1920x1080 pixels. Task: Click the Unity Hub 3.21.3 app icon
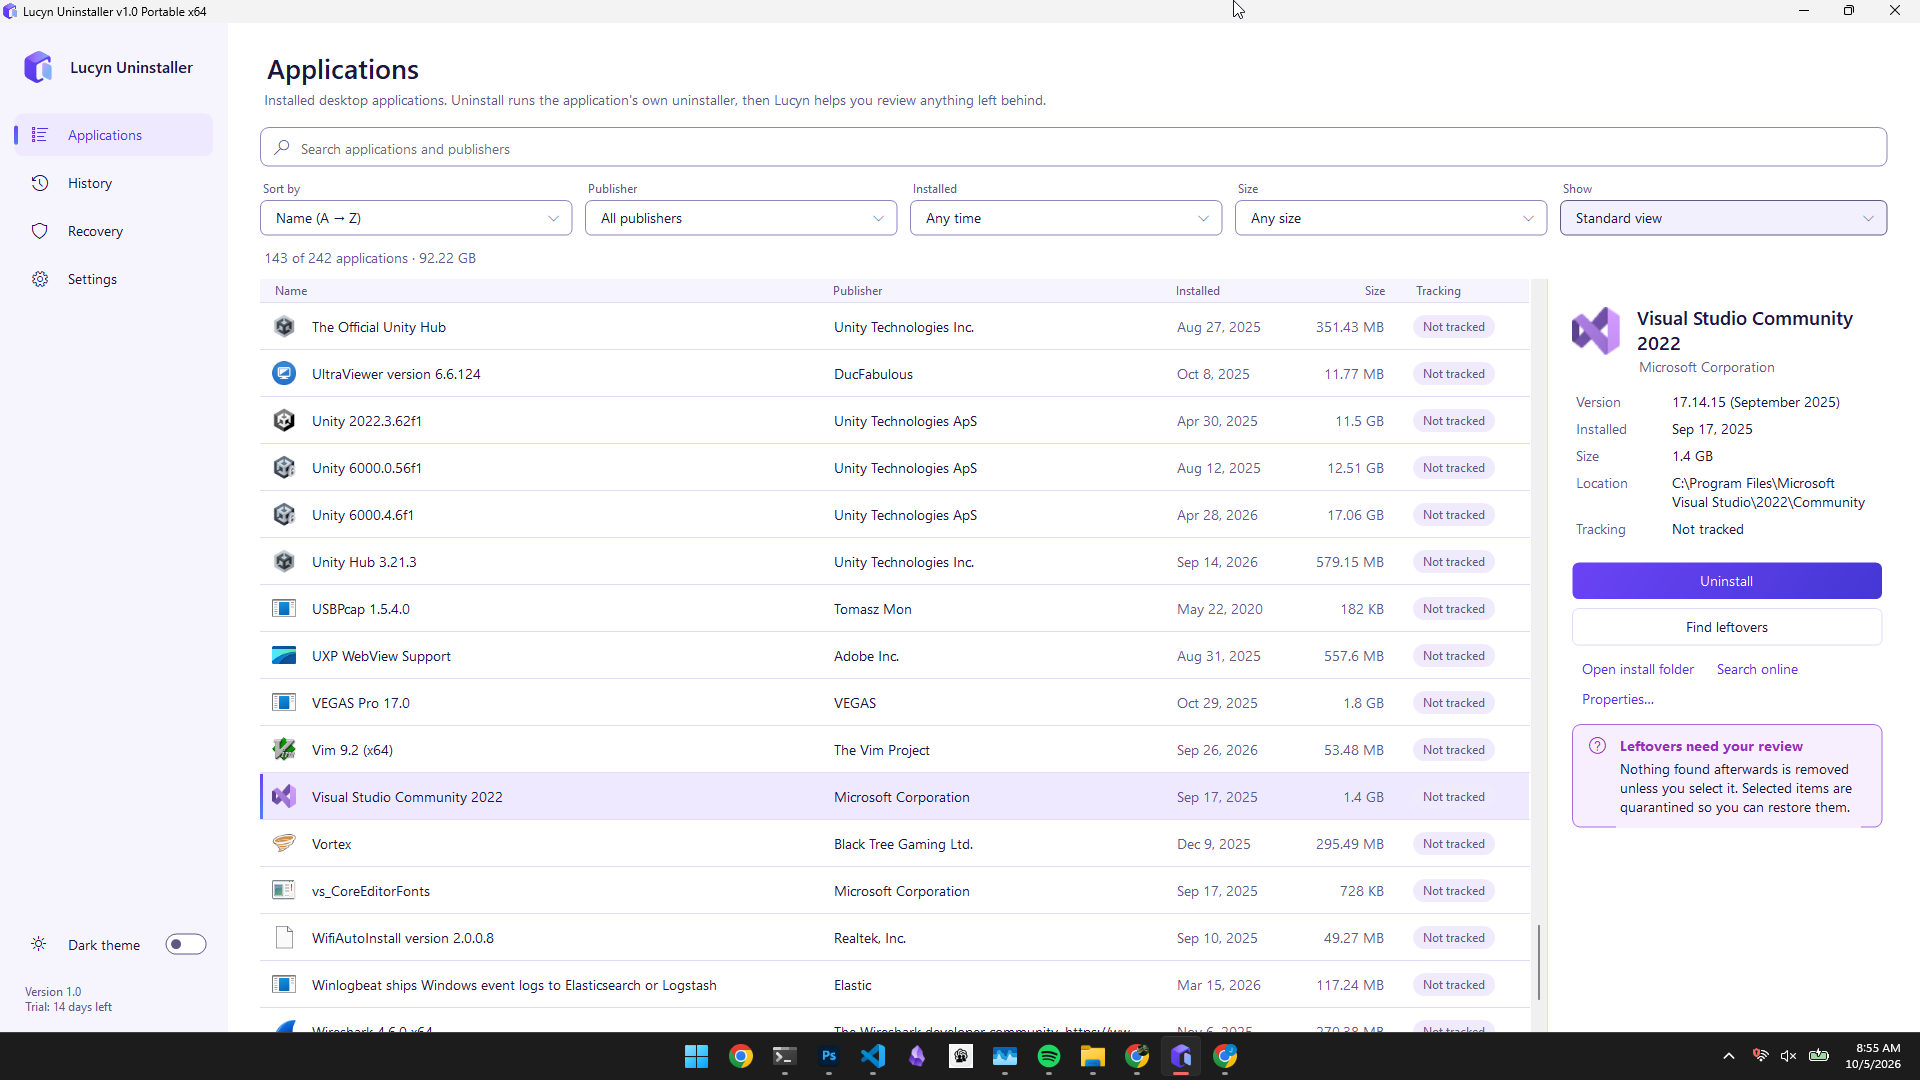284,562
